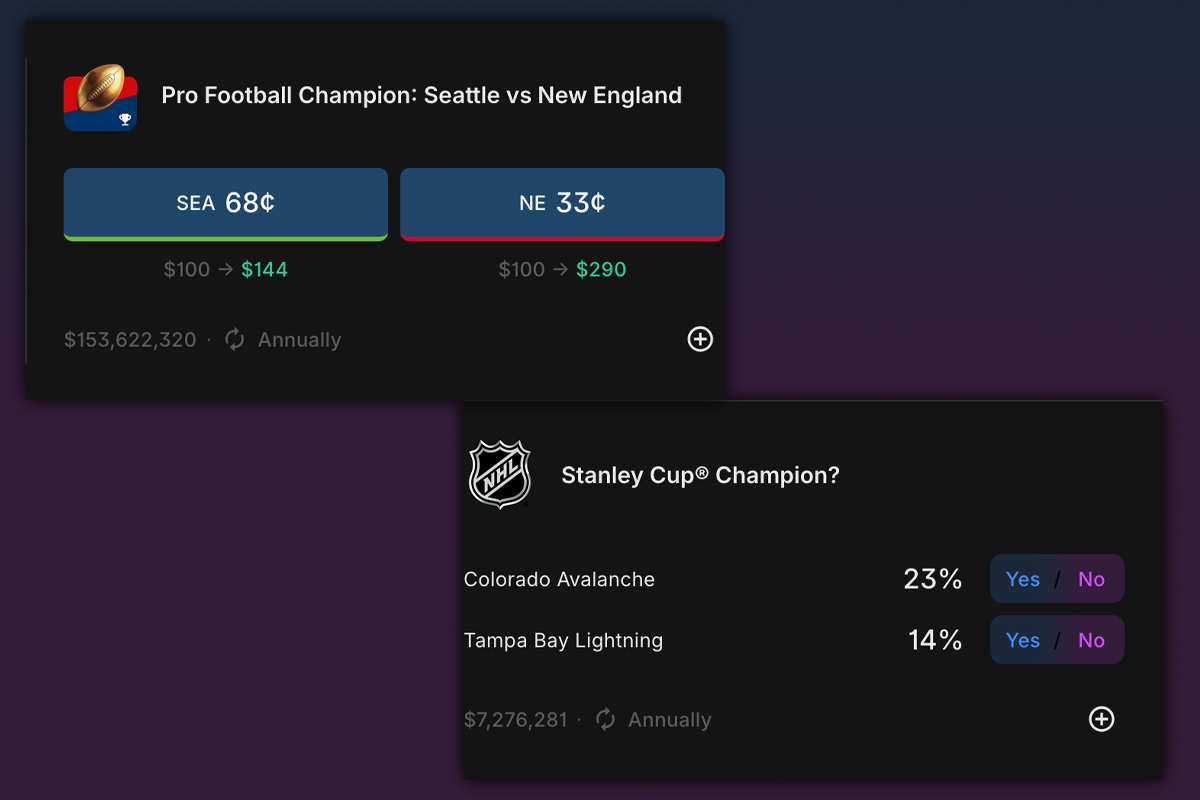1200x800 pixels.
Task: Click Colorado Avalanche's 23% price
Action: tap(933, 578)
